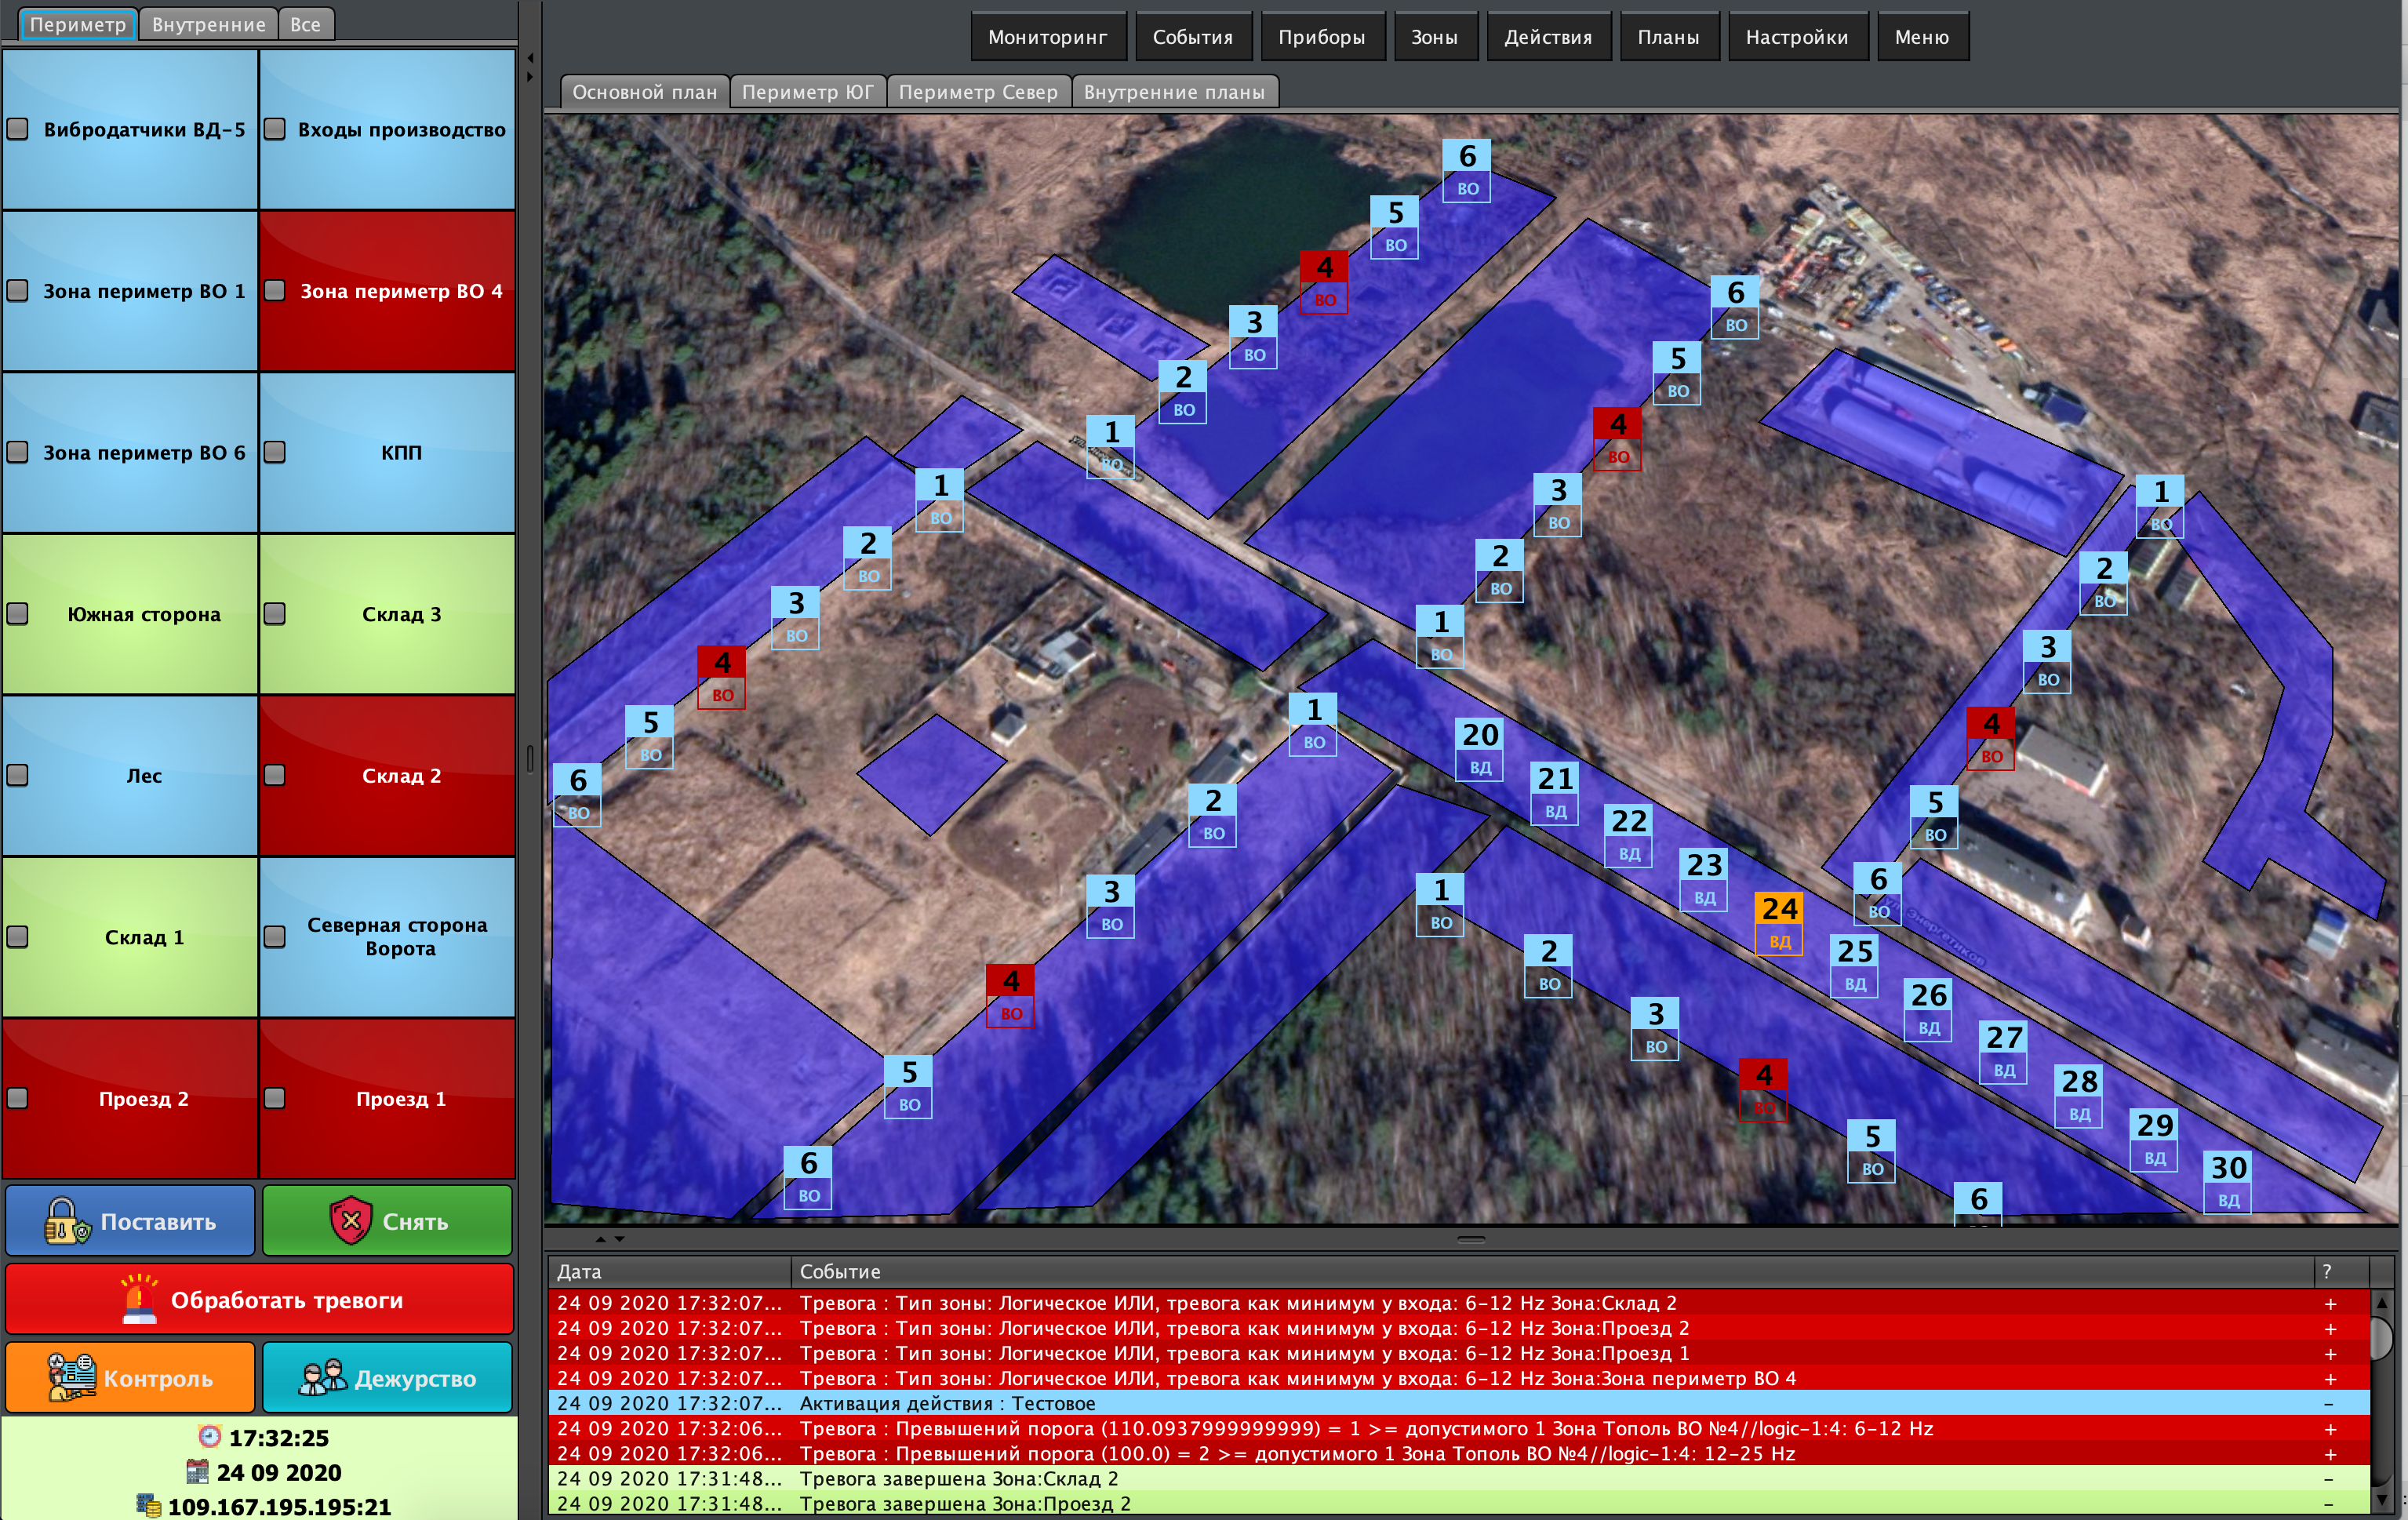
Task: Select orange sensor marker 24 ВД on map
Action: tap(1779, 922)
